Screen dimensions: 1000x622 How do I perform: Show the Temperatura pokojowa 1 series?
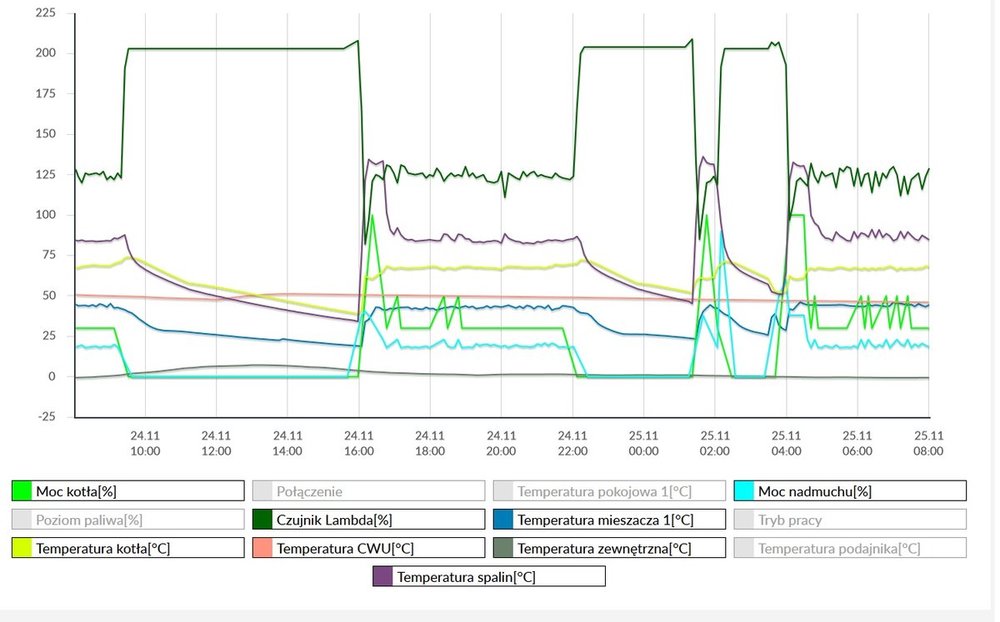click(607, 491)
